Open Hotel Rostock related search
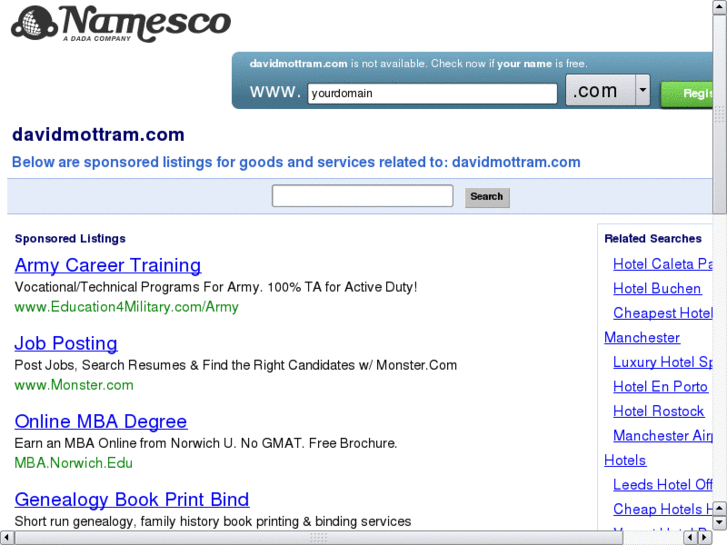Viewport: 727px width, 545px height. pos(658,411)
